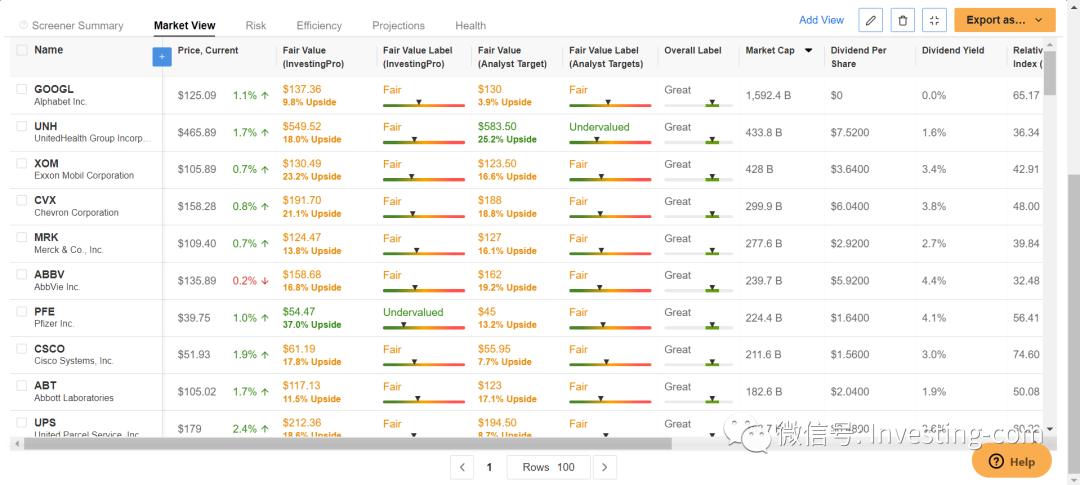1080x485 pixels.
Task: Click the CSCO ticker name
Action: point(49,349)
